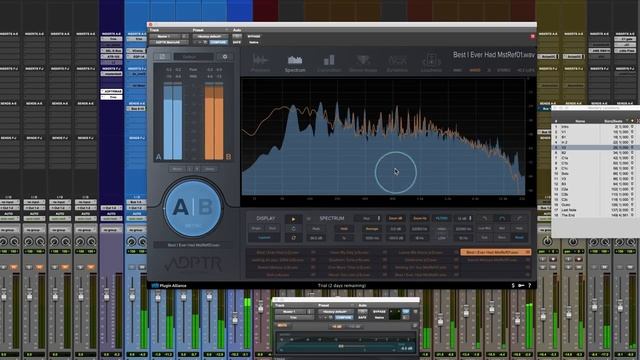Select the Dual display mode
Viewport: 640px width, 360px height.
[272, 228]
